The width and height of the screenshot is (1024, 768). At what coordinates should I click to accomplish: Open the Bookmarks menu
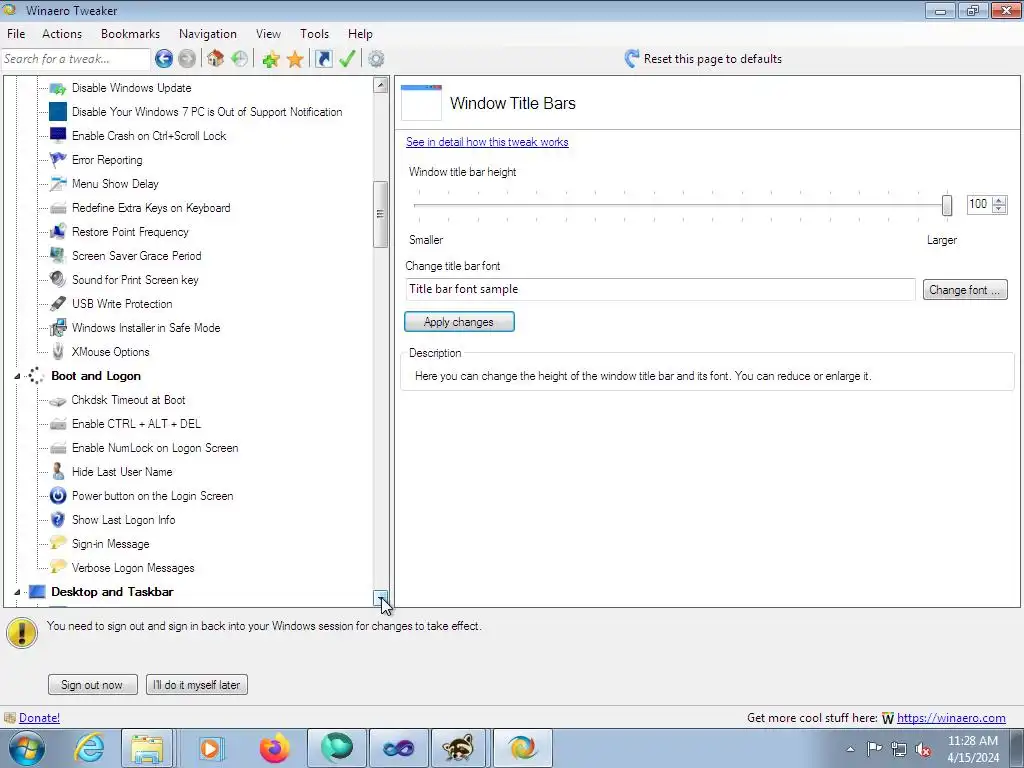point(130,34)
